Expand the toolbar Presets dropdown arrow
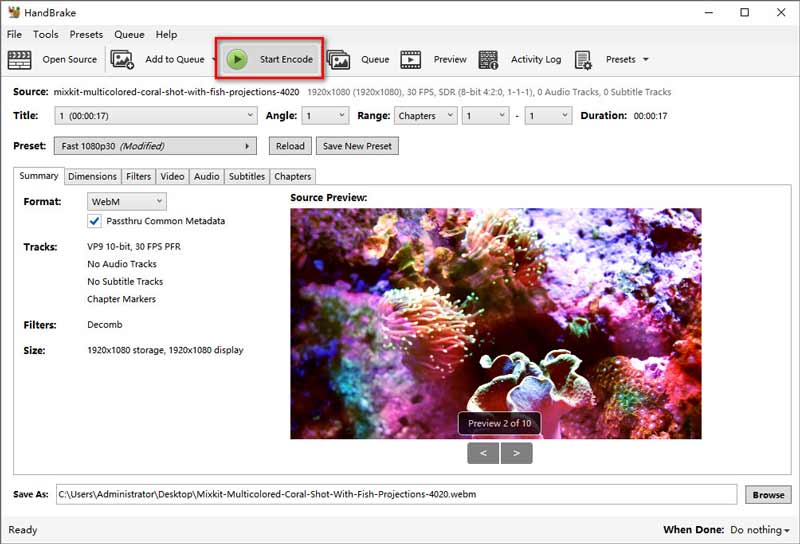 pos(646,60)
